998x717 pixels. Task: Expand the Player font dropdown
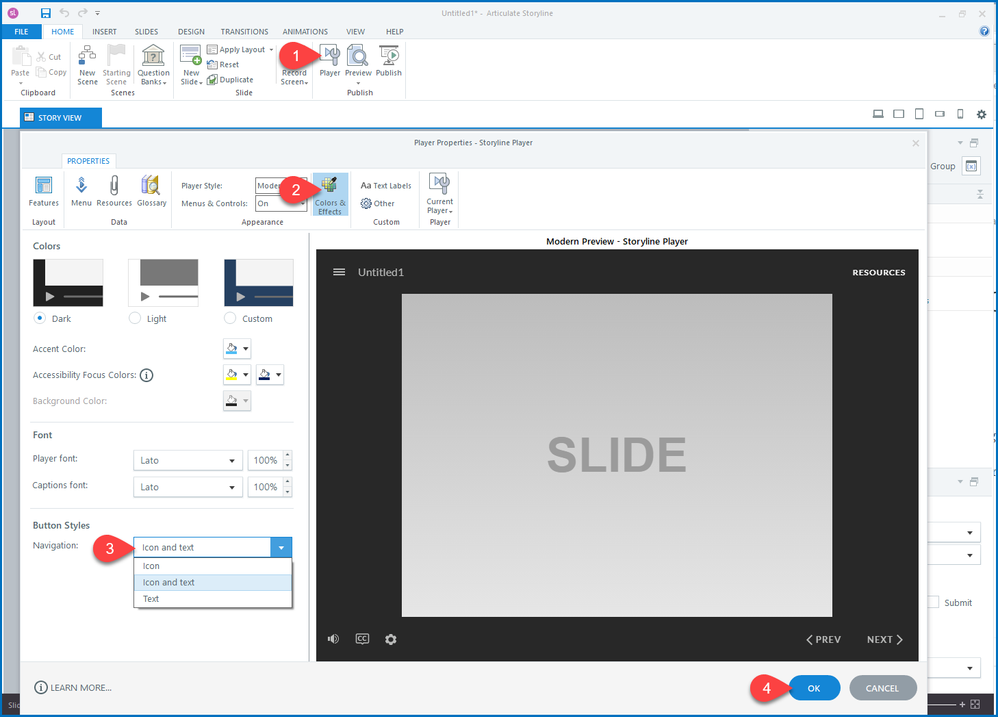click(x=188, y=460)
